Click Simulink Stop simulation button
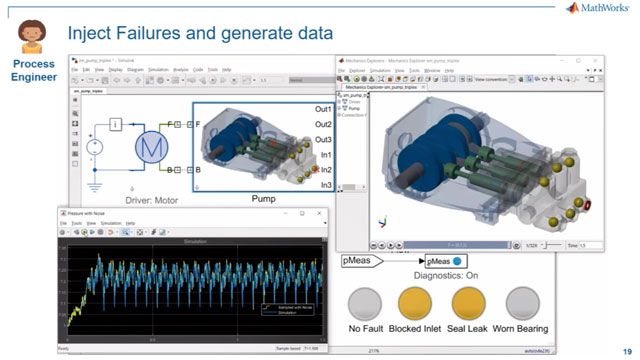The height and width of the screenshot is (360, 640). pyautogui.click(x=234, y=80)
